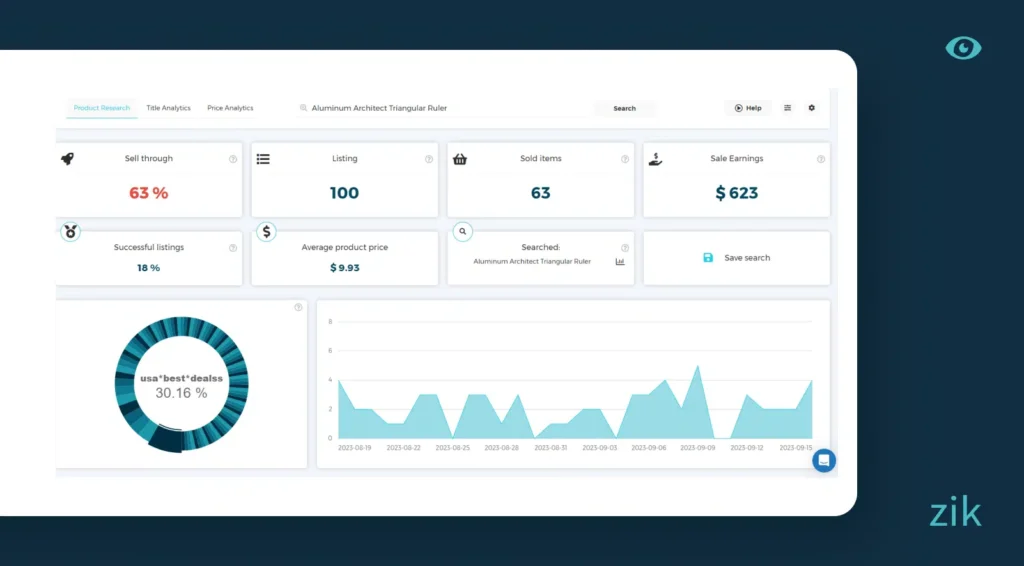Open settings via the gear icon
Image resolution: width=1024 pixels, height=566 pixels.
point(811,108)
